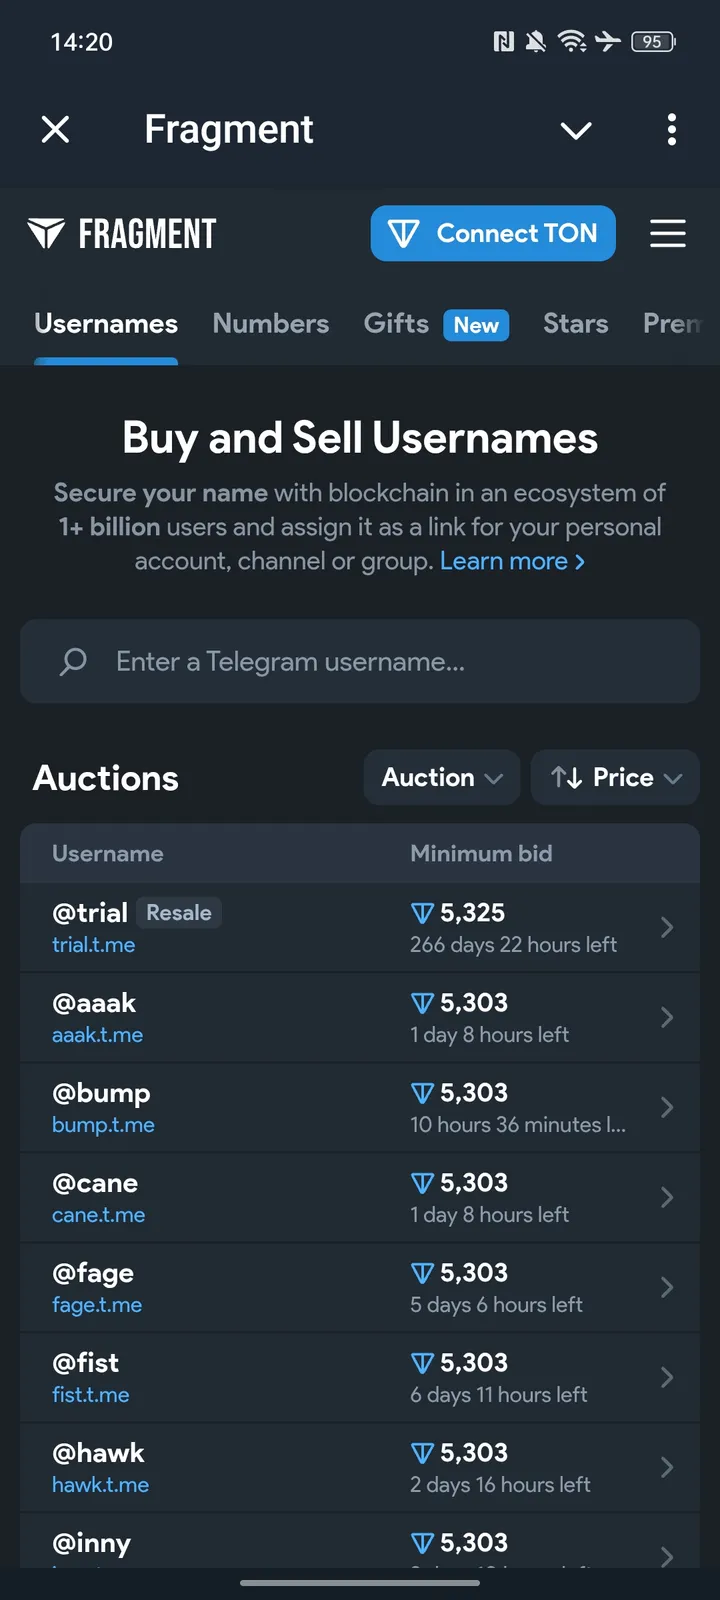Click the search magnifier icon
The image size is (720, 1600).
point(73,661)
